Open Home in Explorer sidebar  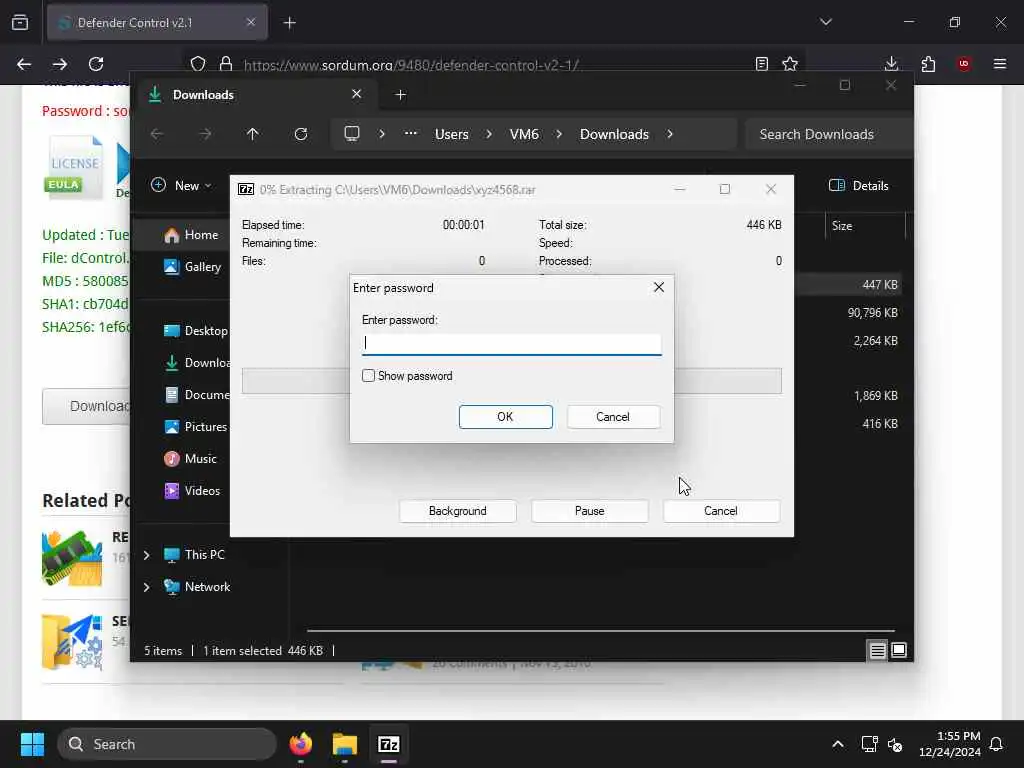191,235
